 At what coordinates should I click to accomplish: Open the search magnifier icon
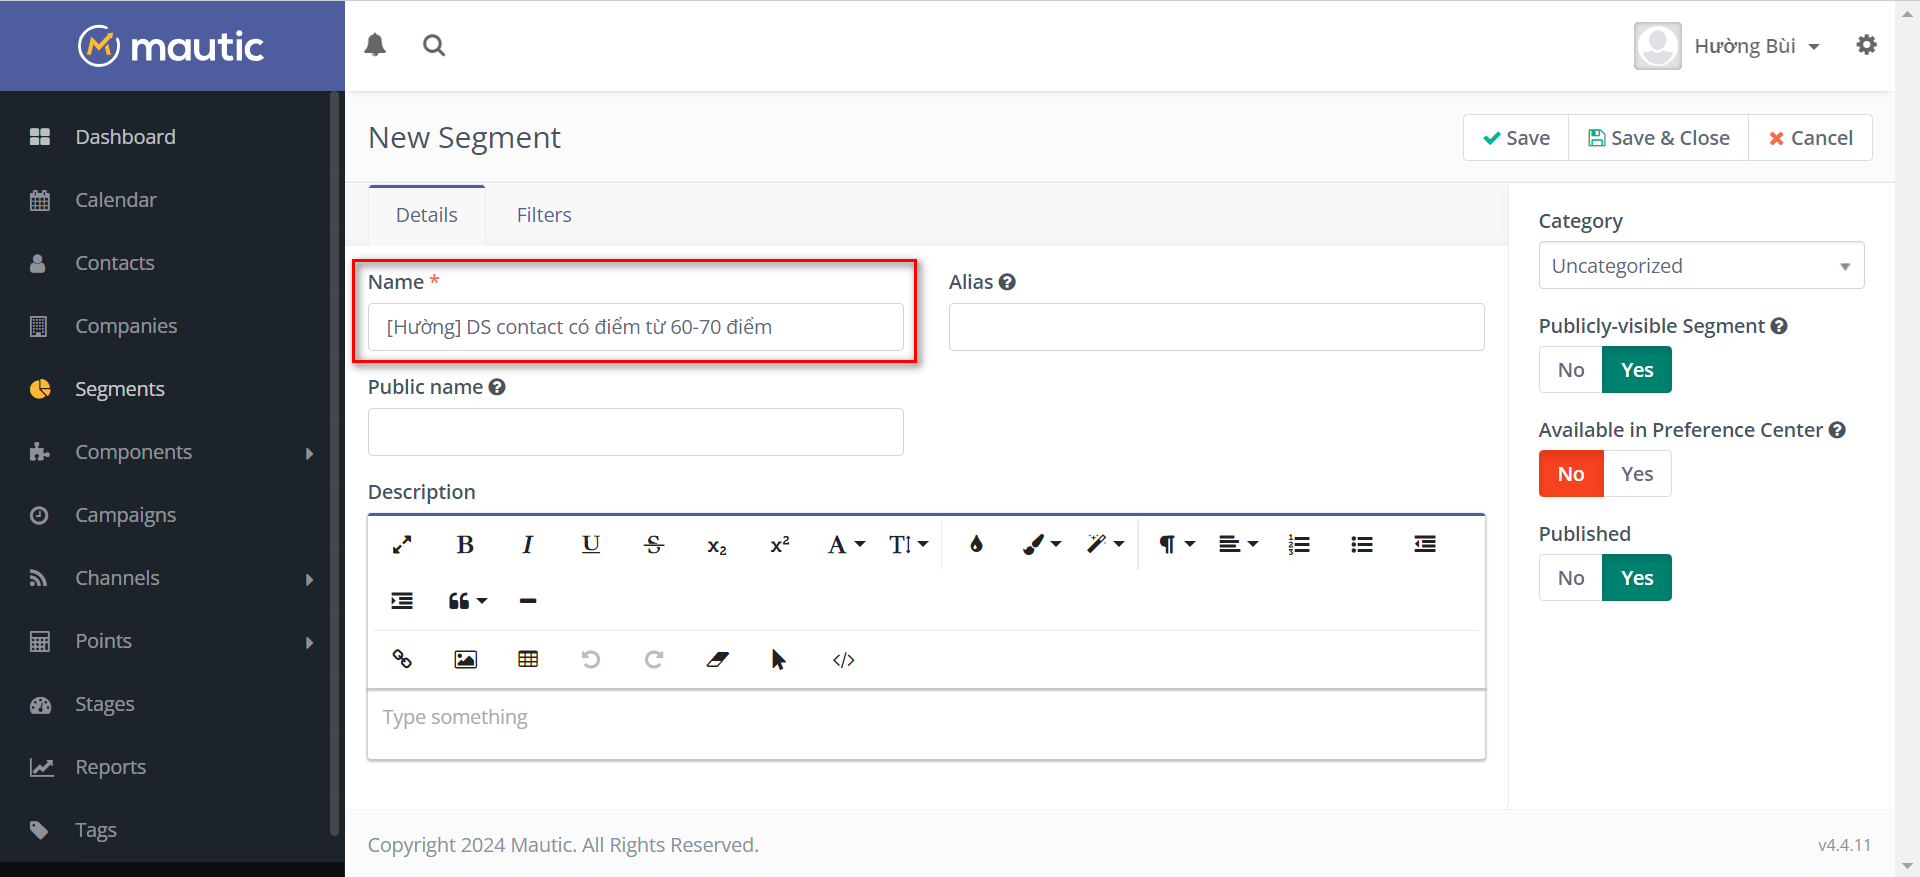click(434, 45)
